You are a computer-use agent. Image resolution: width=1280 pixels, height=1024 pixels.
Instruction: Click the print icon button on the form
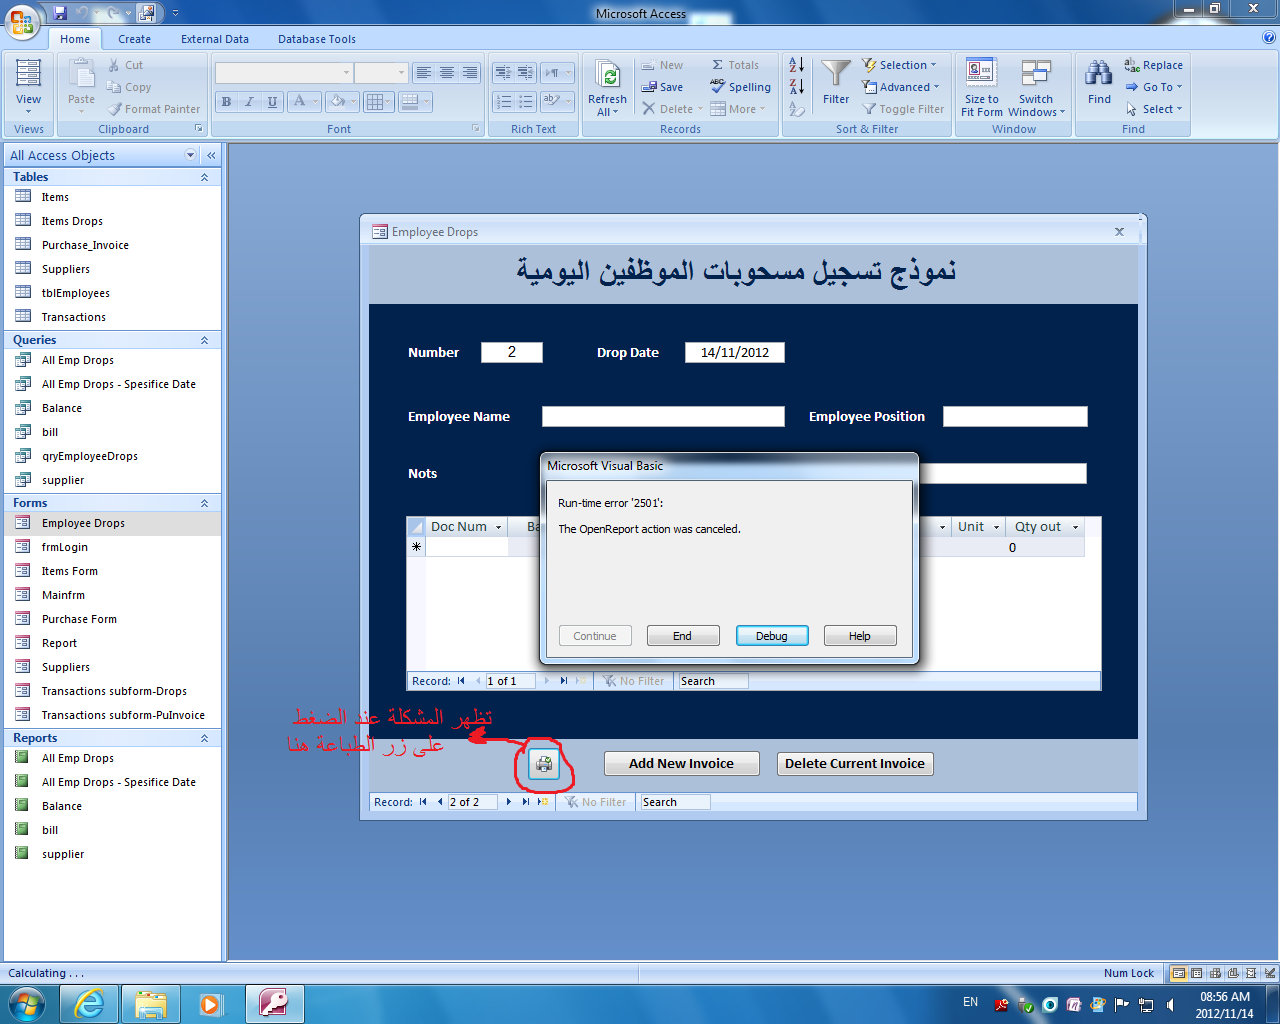tap(544, 765)
